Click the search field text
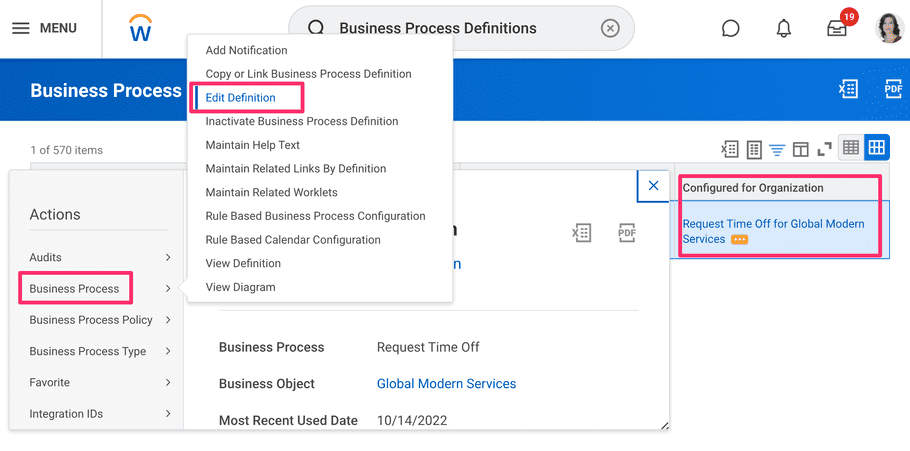 tap(438, 28)
